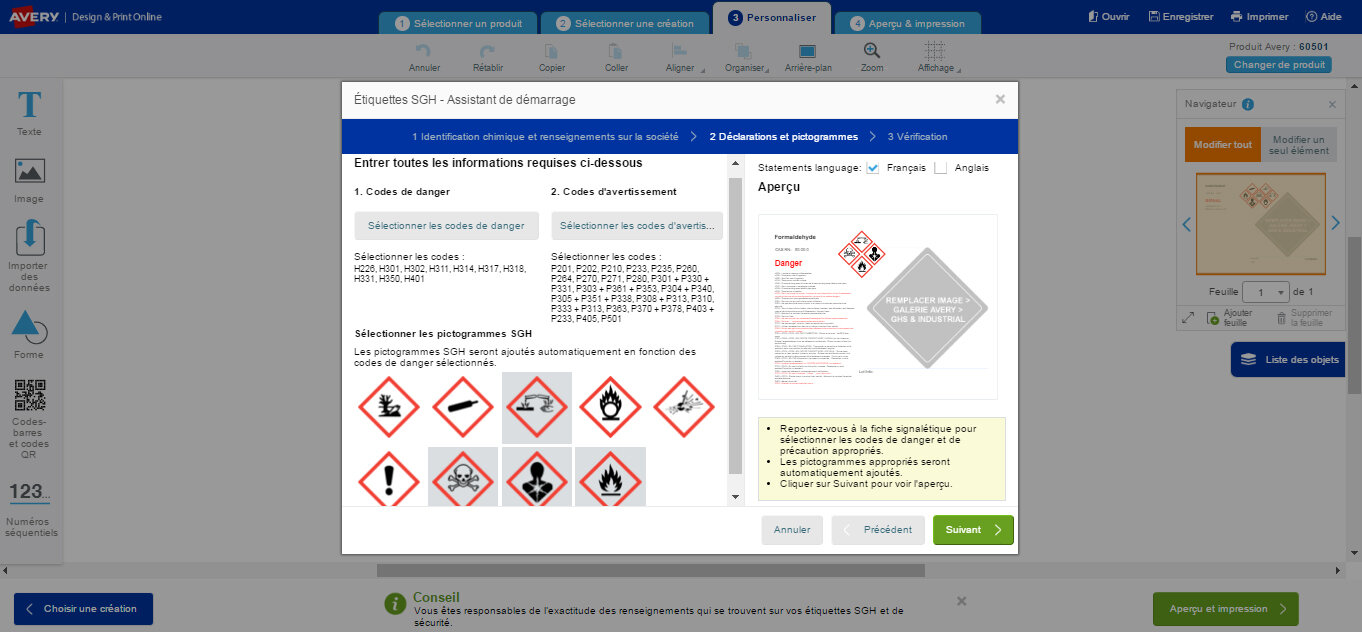
Task: Open the Aligner tool
Action: [680, 57]
